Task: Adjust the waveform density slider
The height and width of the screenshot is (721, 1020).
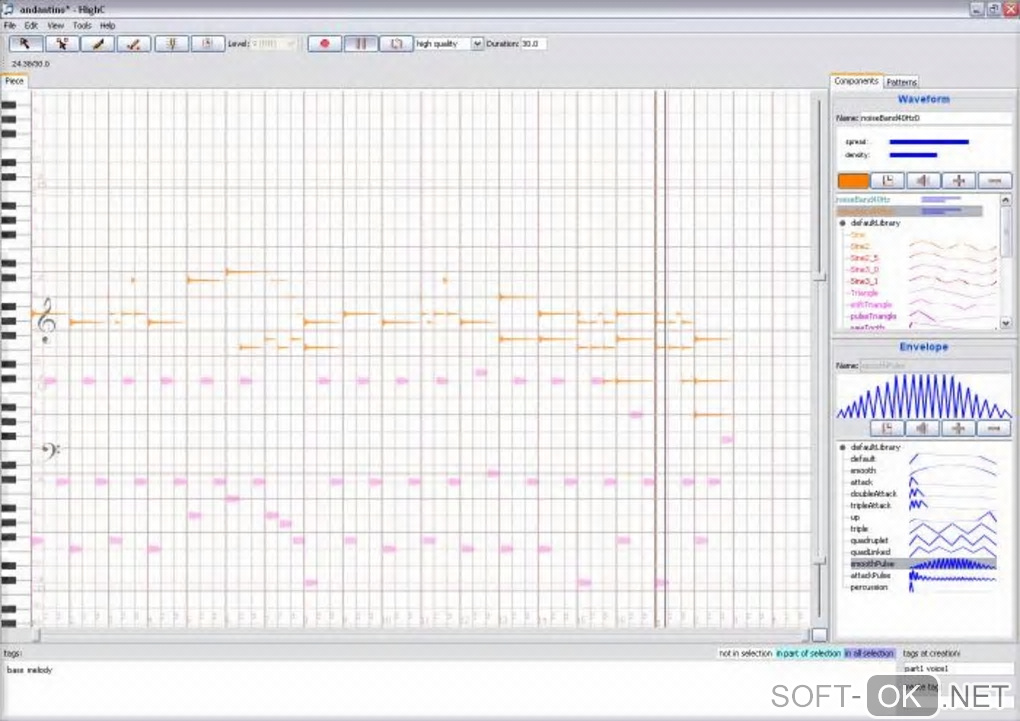Action: pyautogui.click(x=913, y=155)
